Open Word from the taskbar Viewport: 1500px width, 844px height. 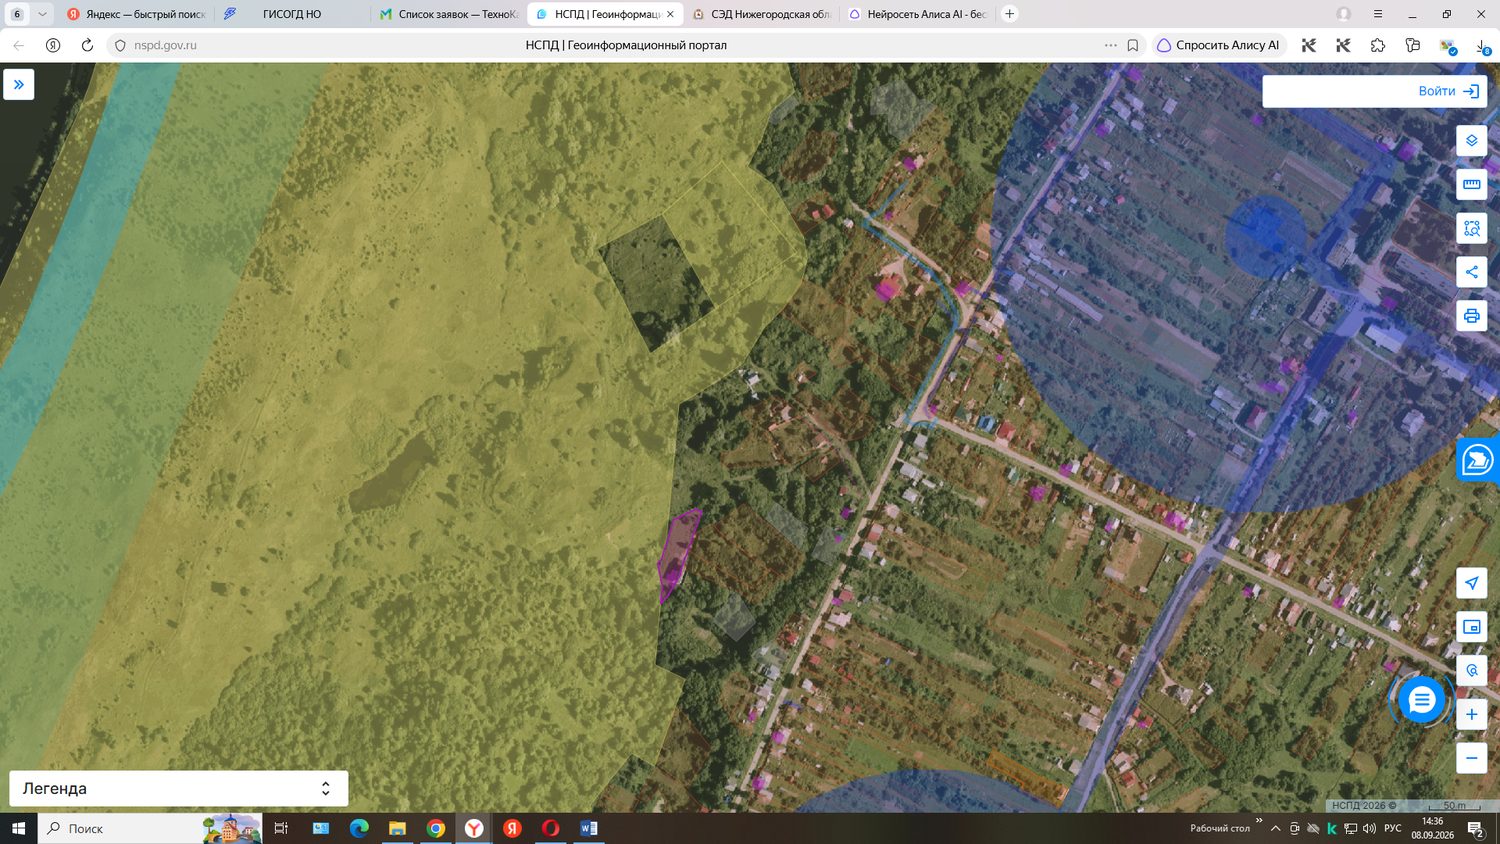coord(588,828)
